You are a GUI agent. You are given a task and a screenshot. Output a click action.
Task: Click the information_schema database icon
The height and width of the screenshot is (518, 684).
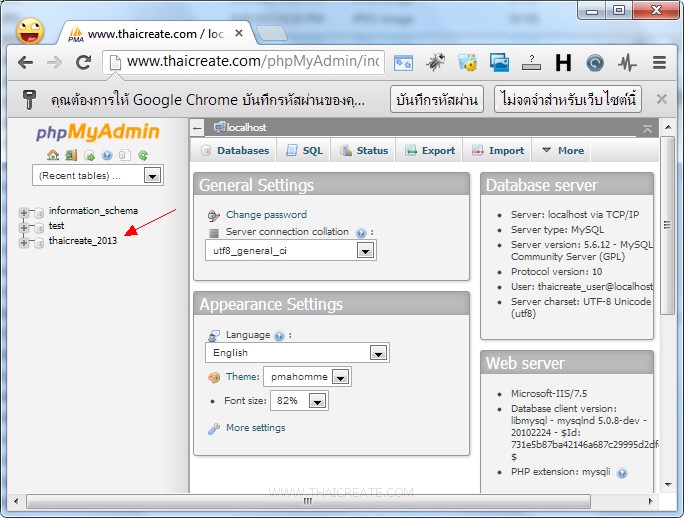39,213
